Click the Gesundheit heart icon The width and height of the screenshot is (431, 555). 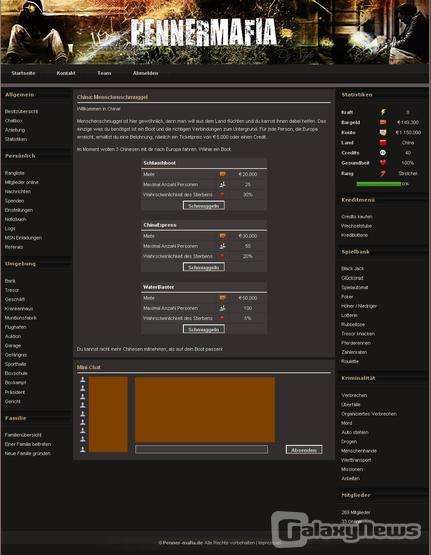(x=383, y=163)
